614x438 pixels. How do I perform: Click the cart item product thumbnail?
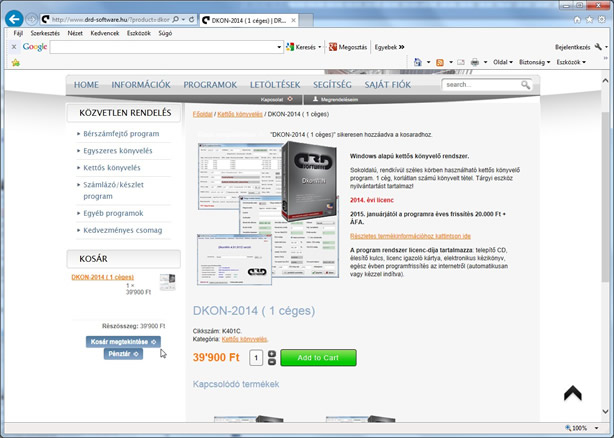[168, 282]
